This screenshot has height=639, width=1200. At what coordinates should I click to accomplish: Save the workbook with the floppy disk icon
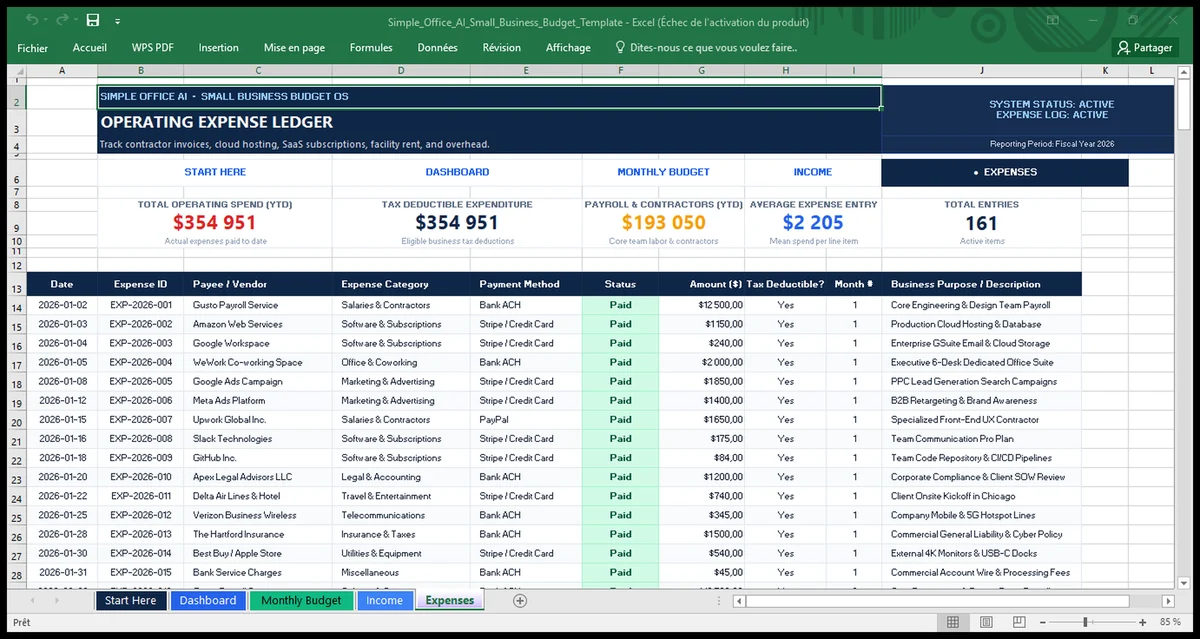point(93,20)
